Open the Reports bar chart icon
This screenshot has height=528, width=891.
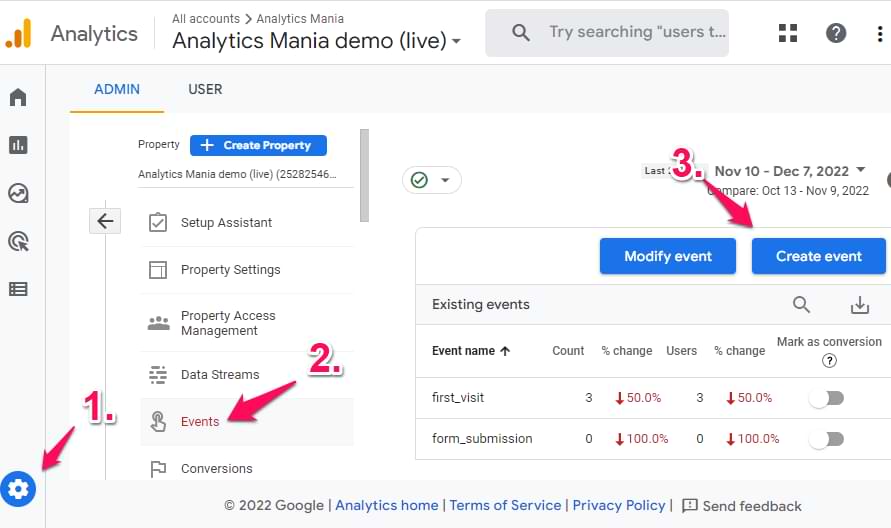18,145
